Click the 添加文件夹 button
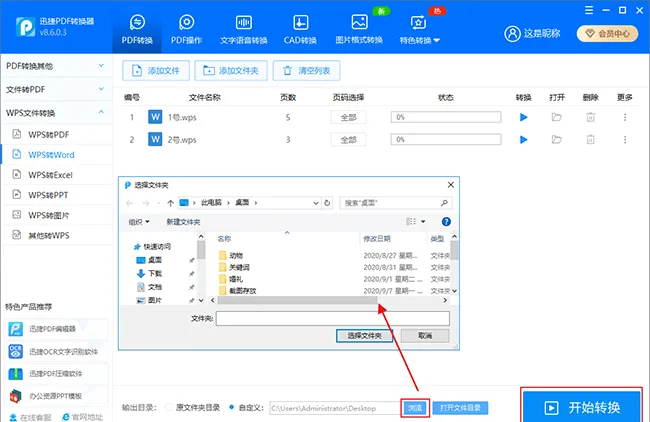 point(231,70)
